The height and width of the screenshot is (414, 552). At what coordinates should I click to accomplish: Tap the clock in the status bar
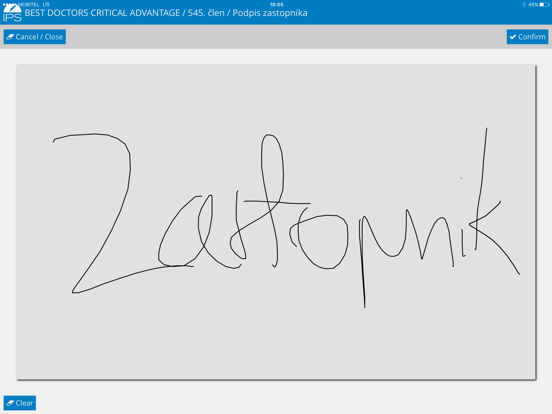click(x=276, y=5)
